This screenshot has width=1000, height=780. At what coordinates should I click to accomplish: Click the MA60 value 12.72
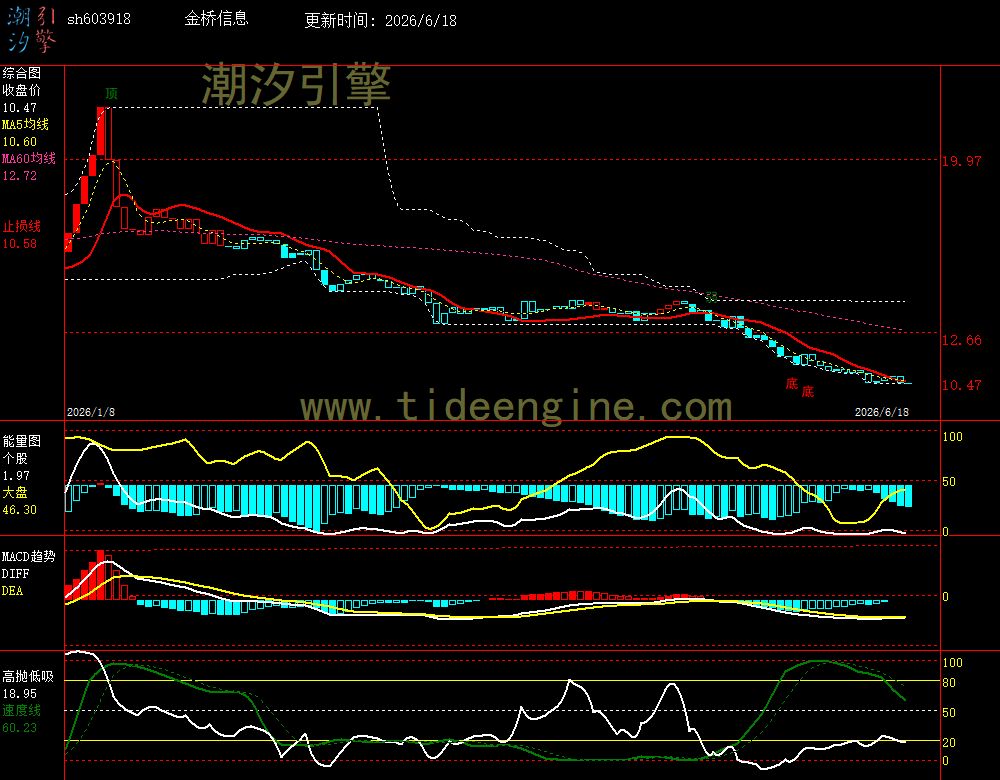point(20,175)
